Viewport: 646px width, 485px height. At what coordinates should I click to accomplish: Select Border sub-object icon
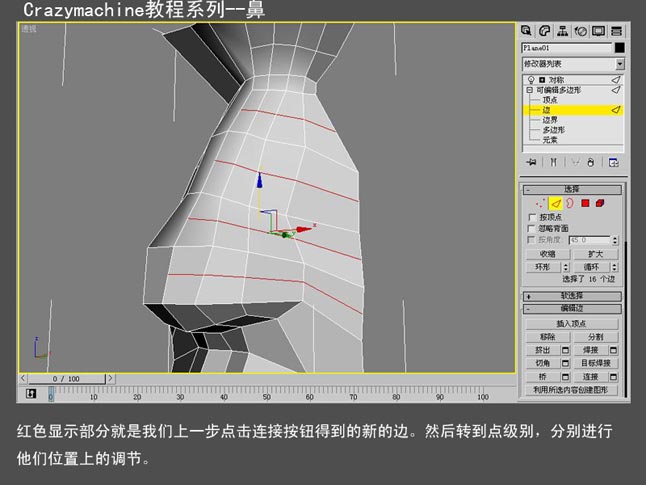(x=570, y=203)
